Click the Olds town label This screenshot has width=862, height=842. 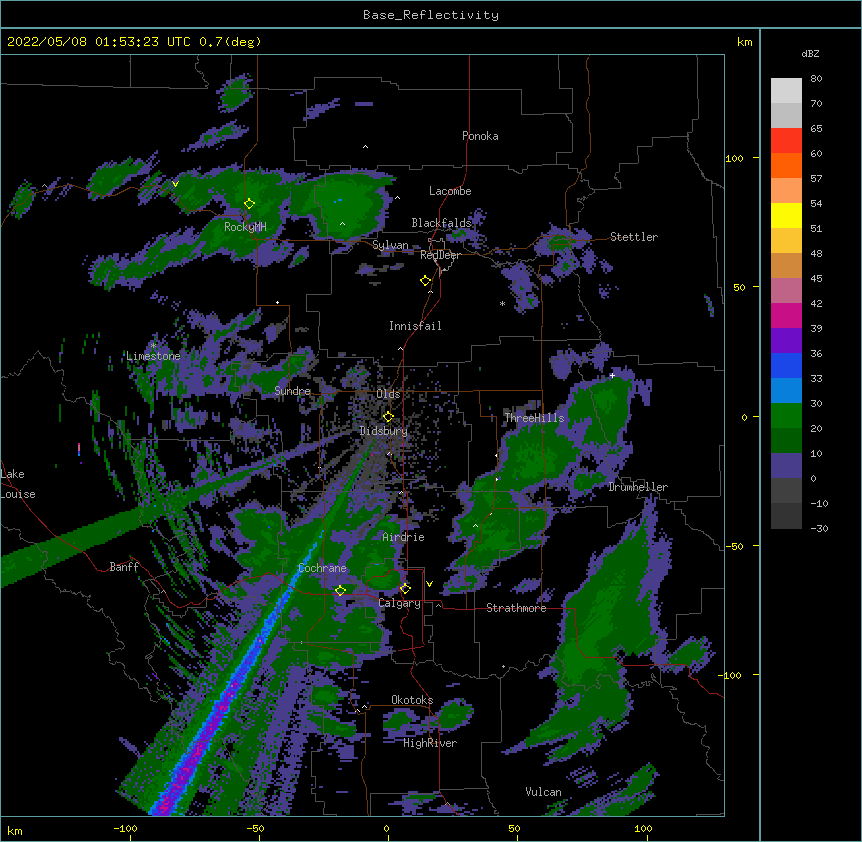(388, 394)
